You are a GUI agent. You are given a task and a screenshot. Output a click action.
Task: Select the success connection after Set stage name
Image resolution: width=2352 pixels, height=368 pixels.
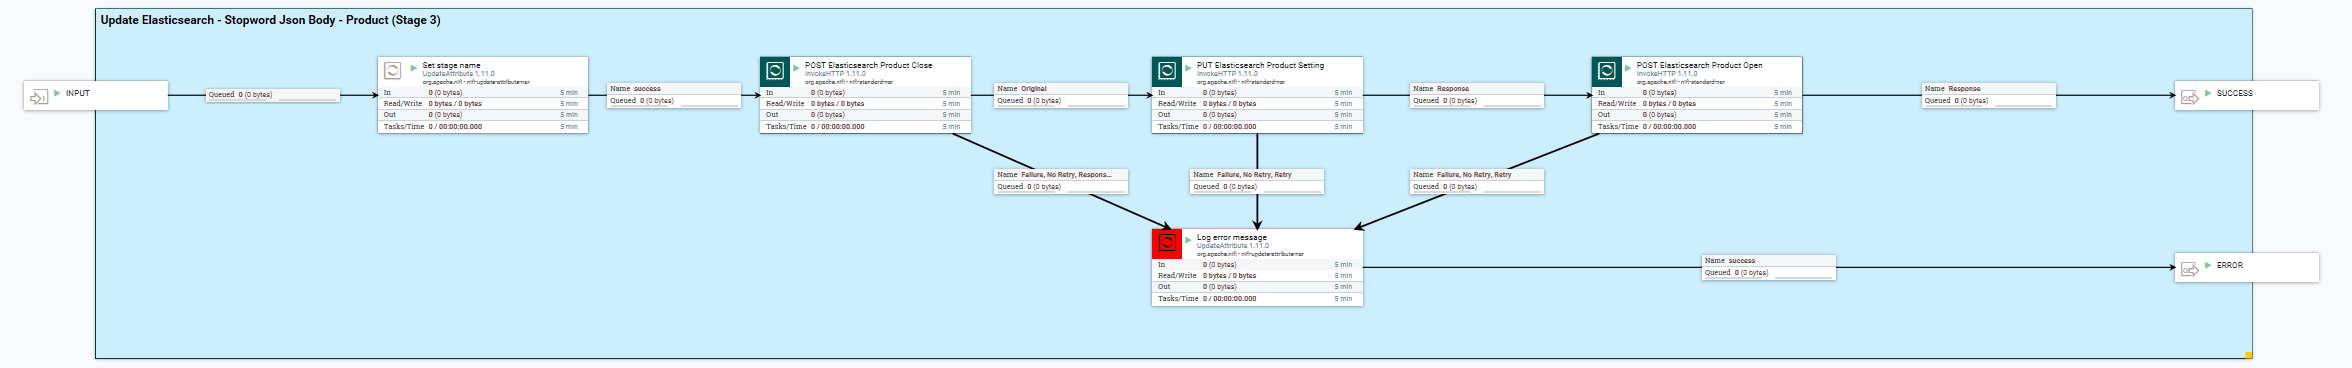point(674,95)
